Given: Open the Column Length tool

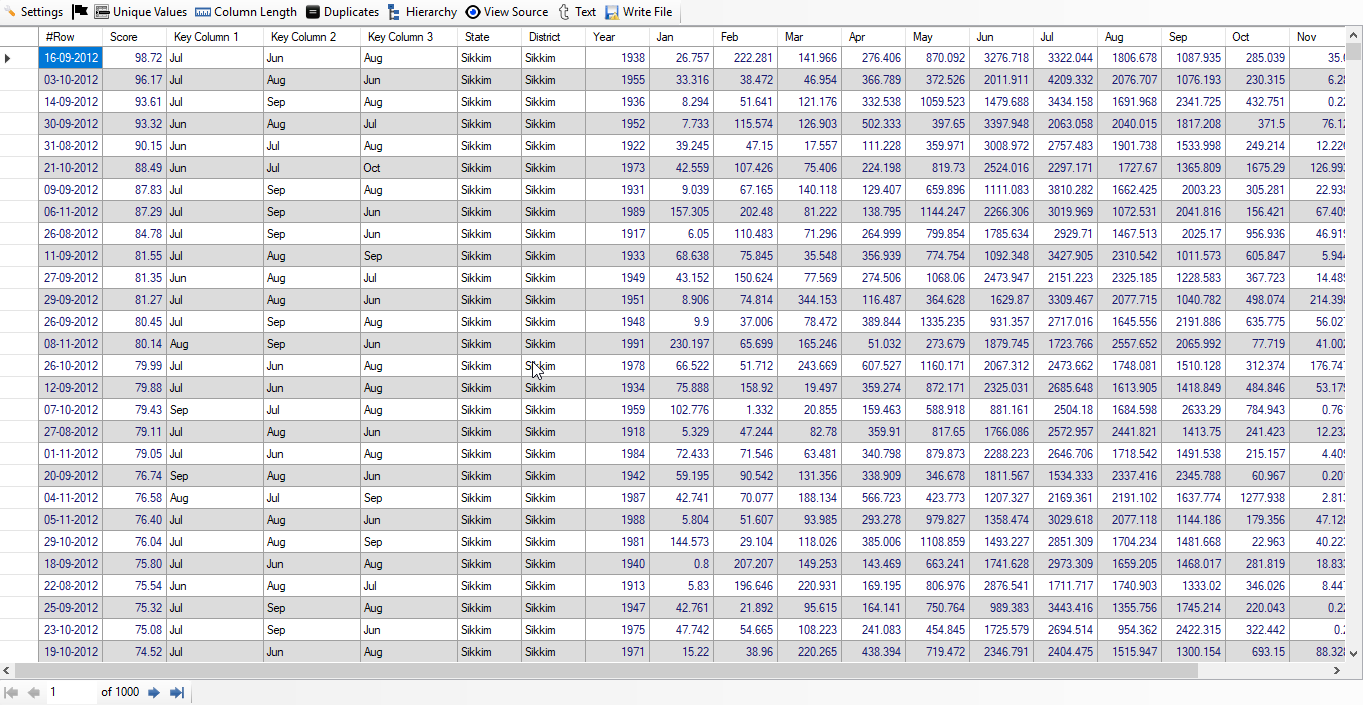Looking at the screenshot, I should point(245,12).
